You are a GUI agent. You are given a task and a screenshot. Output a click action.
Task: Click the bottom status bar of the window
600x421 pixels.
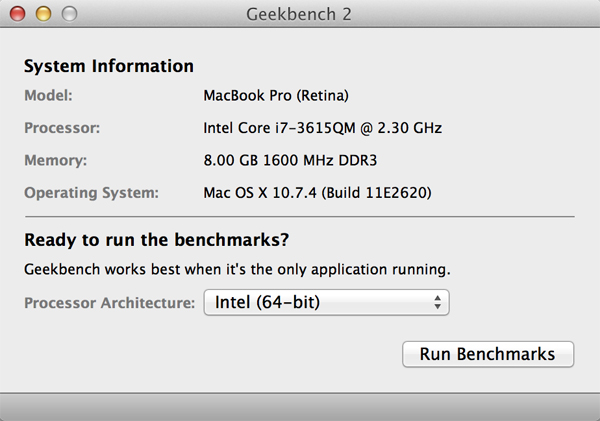click(300, 406)
